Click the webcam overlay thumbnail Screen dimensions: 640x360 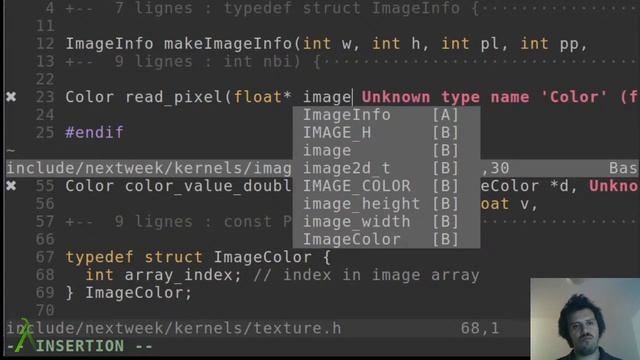point(585,319)
